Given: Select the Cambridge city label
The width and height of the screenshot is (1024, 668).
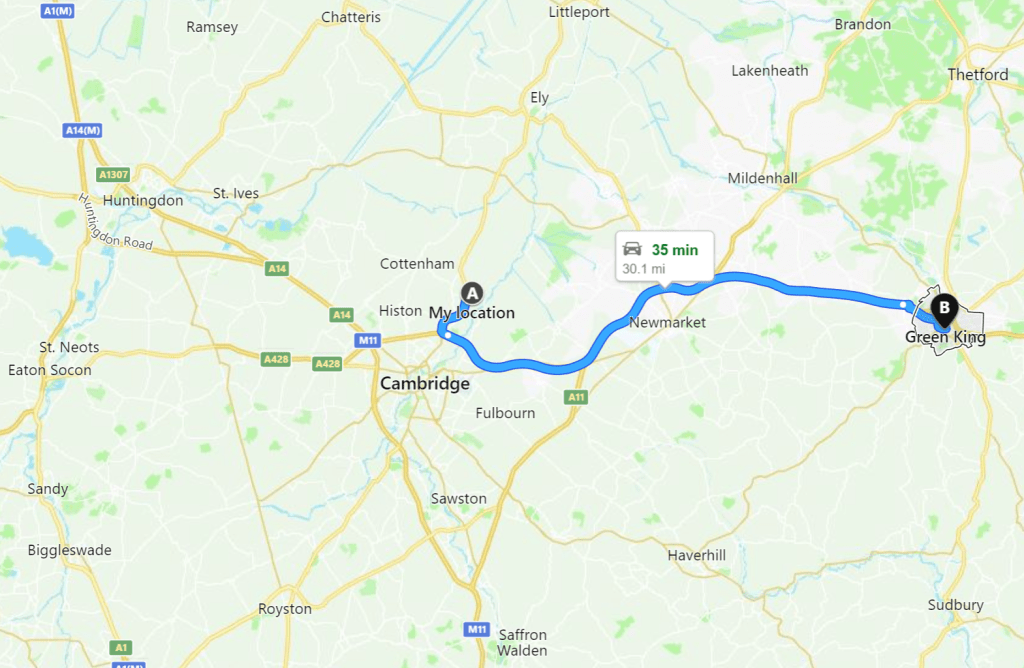Looking at the screenshot, I should coord(424,383).
